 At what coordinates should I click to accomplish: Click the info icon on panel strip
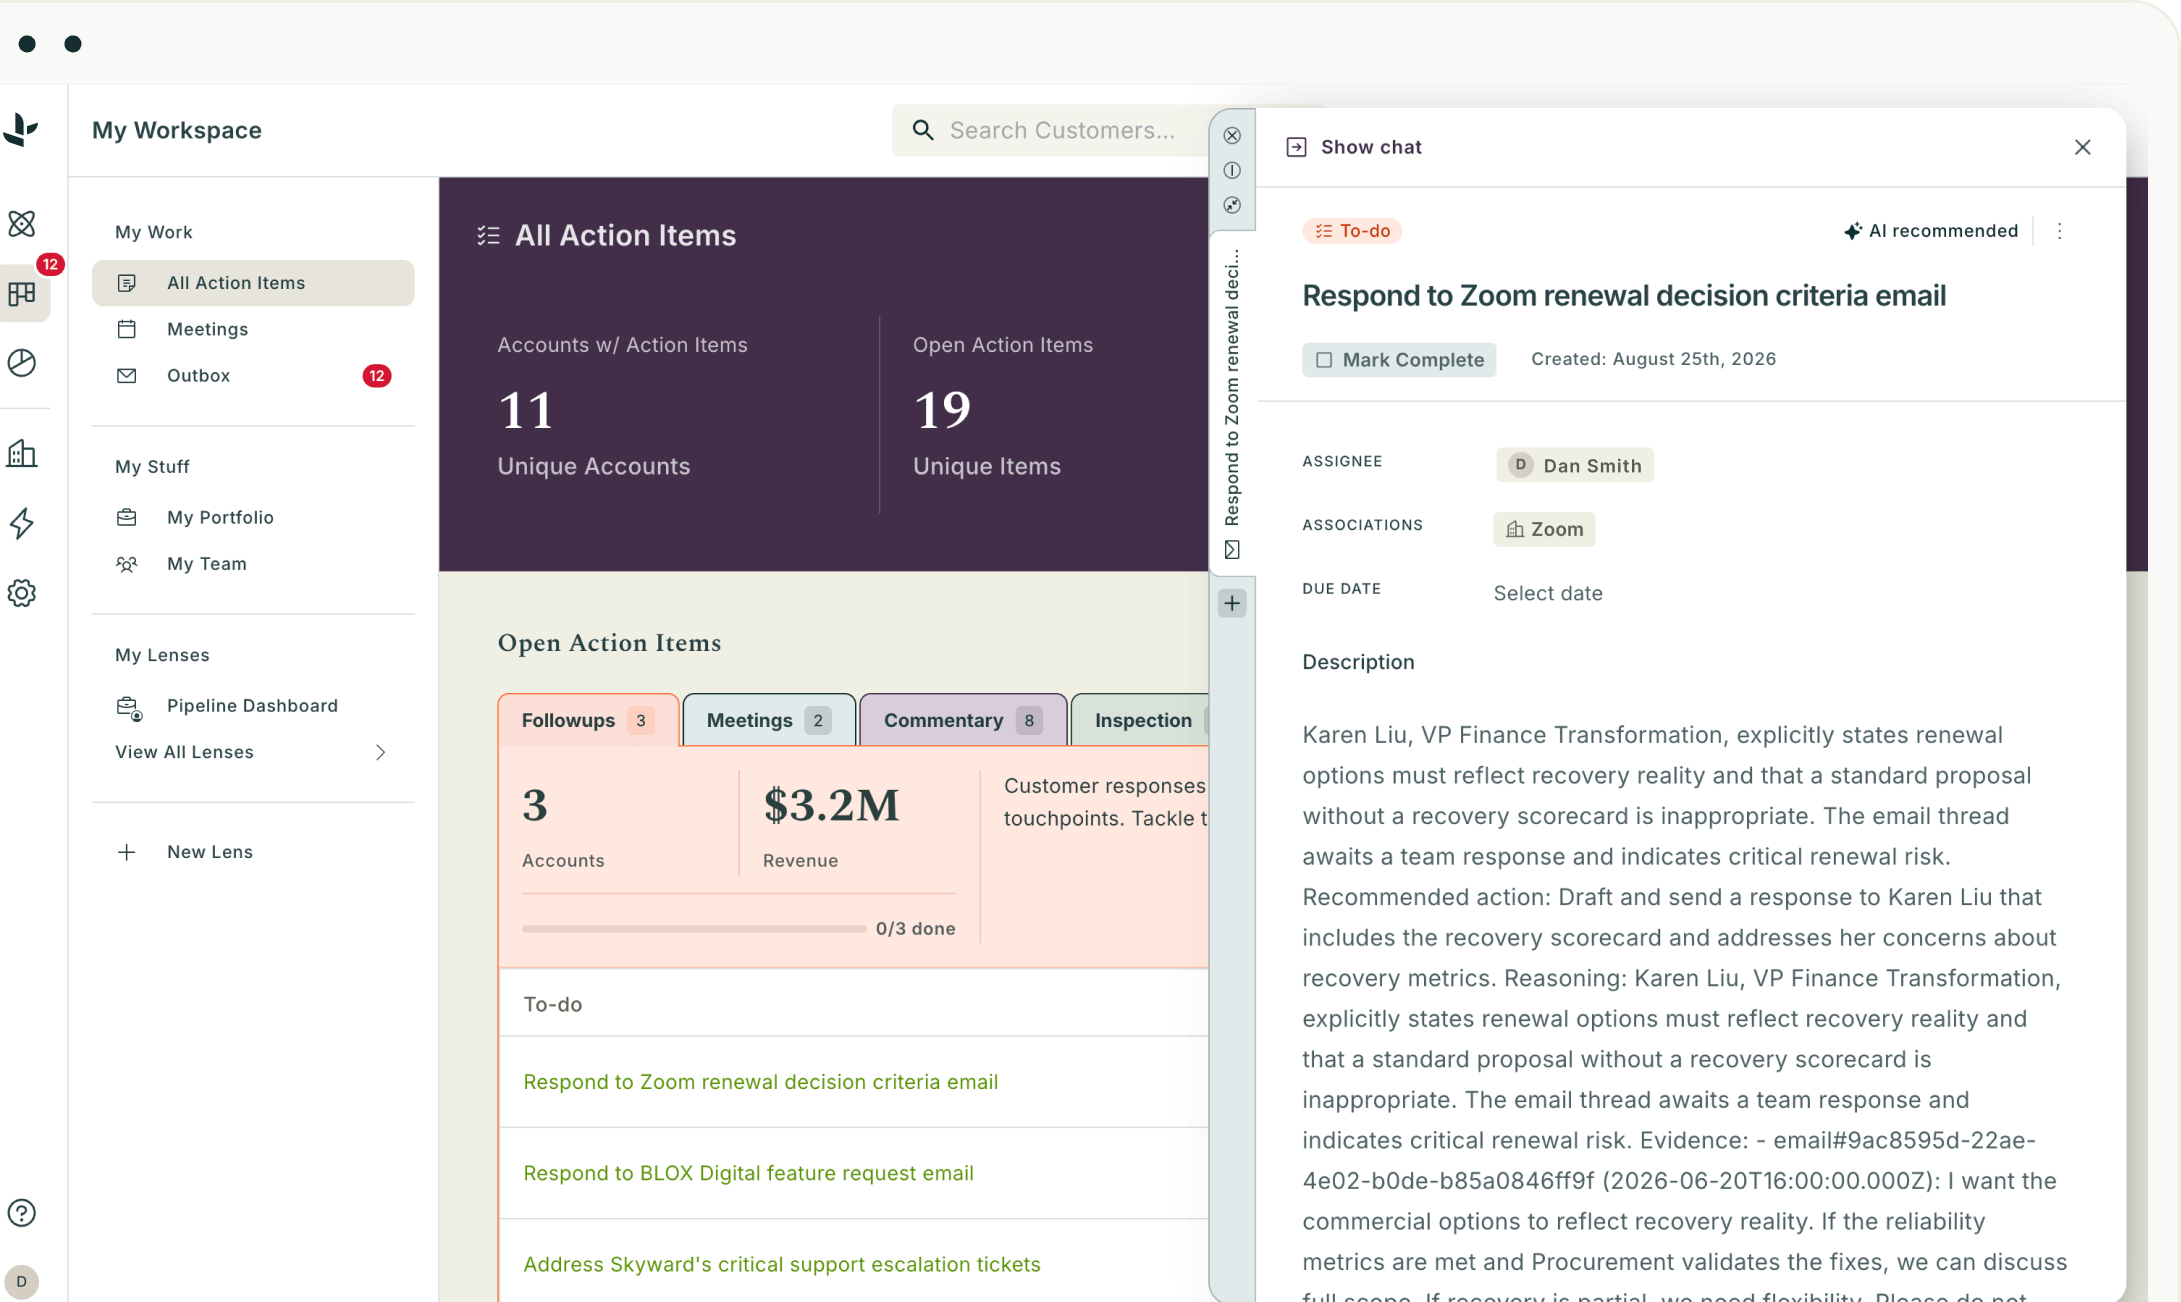coord(1232,171)
